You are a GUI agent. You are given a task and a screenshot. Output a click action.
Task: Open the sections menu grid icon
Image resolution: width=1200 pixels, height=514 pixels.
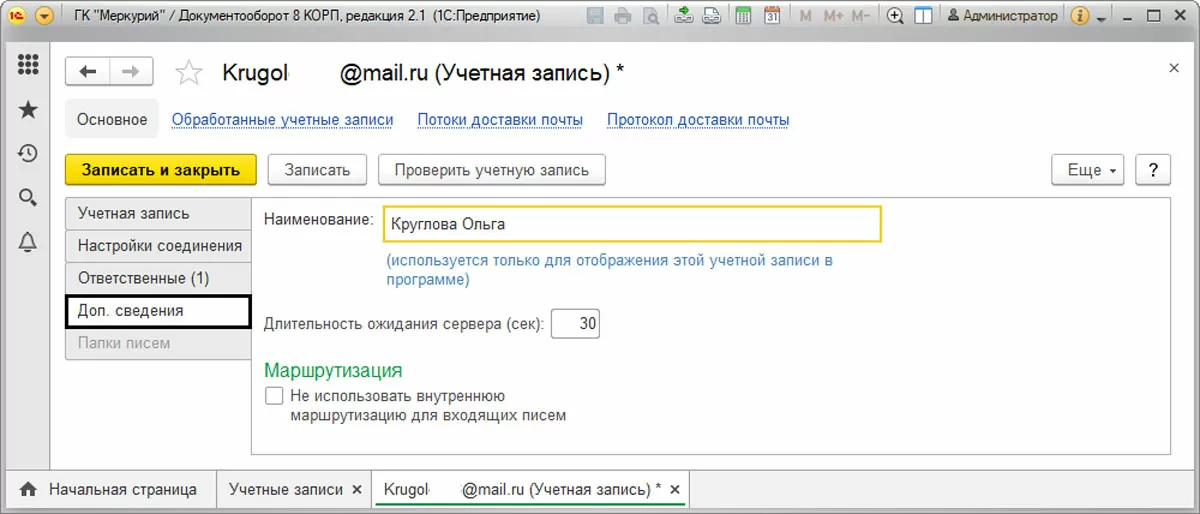pyautogui.click(x=28, y=65)
